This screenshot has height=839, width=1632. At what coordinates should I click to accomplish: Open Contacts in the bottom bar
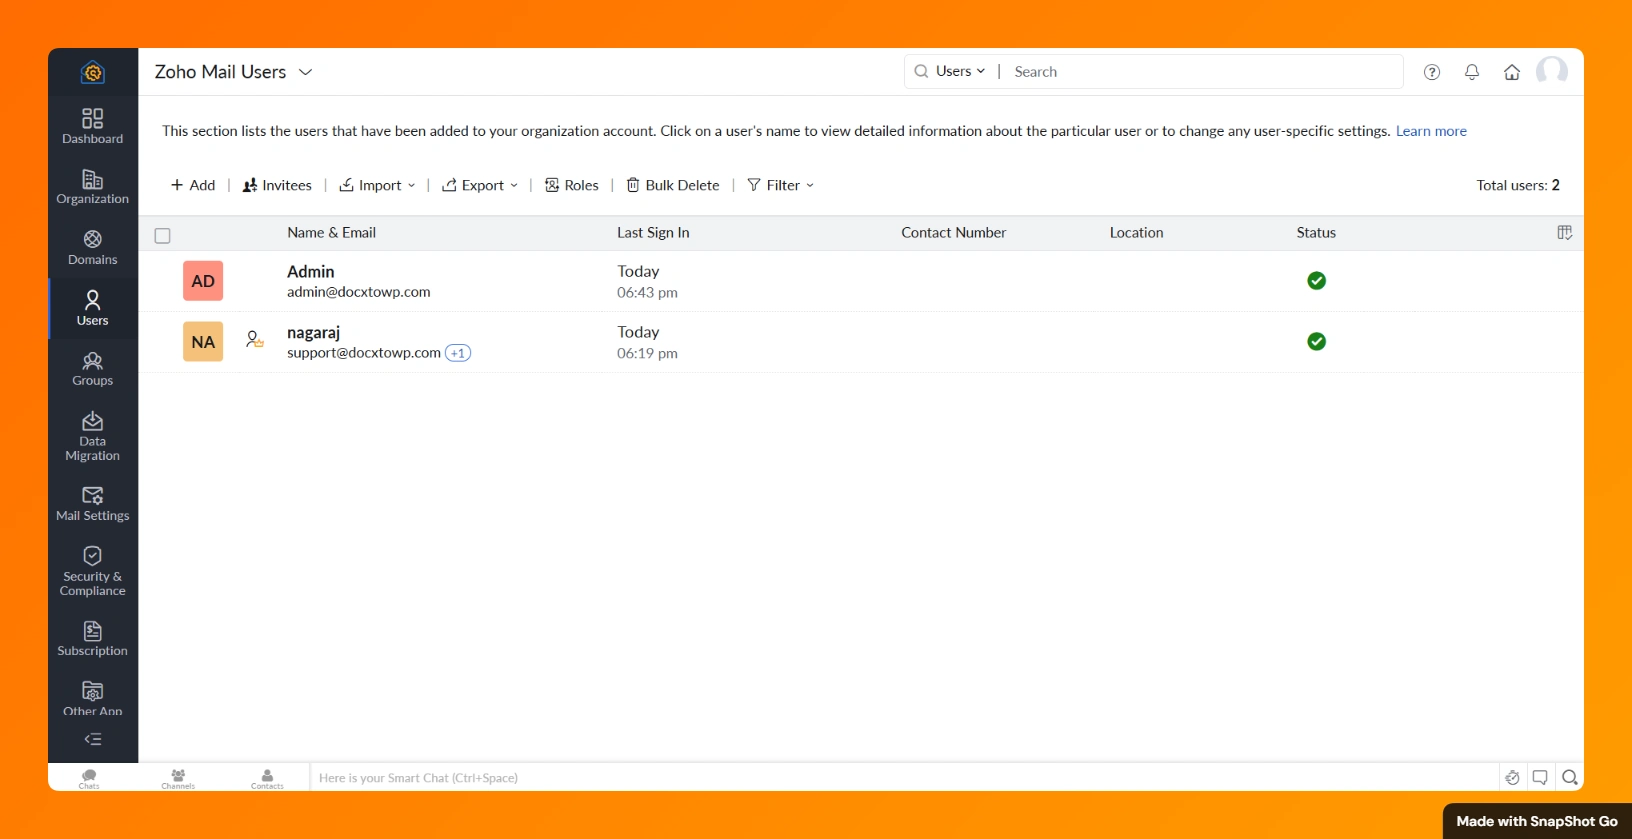pyautogui.click(x=267, y=779)
